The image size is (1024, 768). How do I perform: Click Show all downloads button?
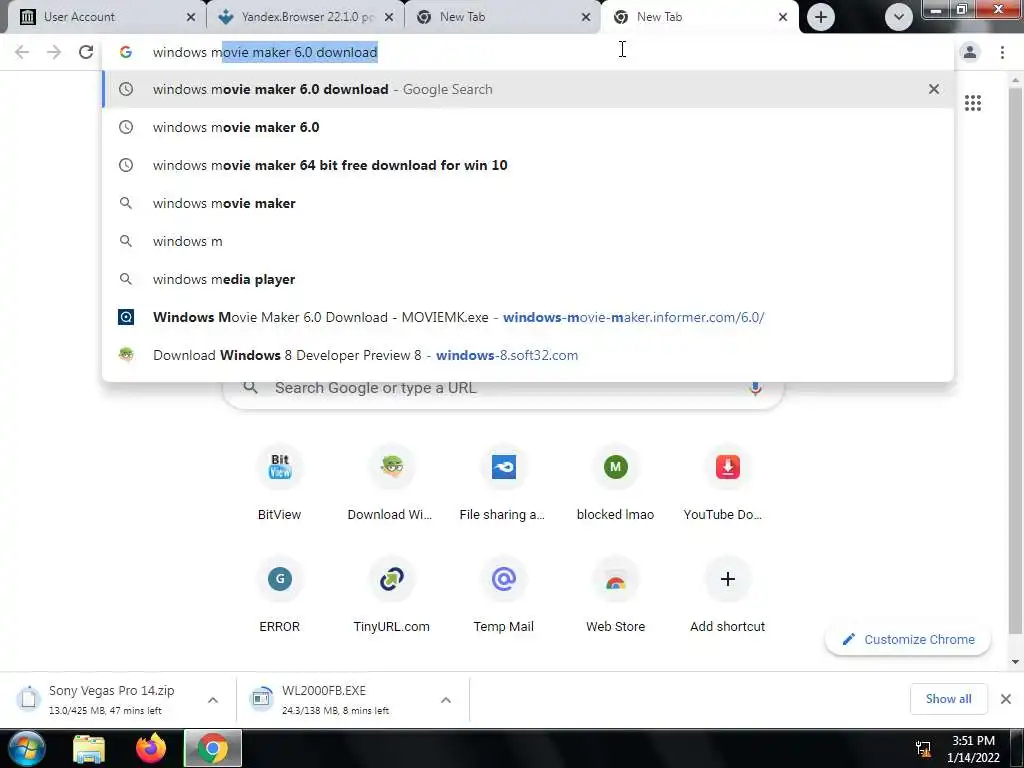click(948, 699)
